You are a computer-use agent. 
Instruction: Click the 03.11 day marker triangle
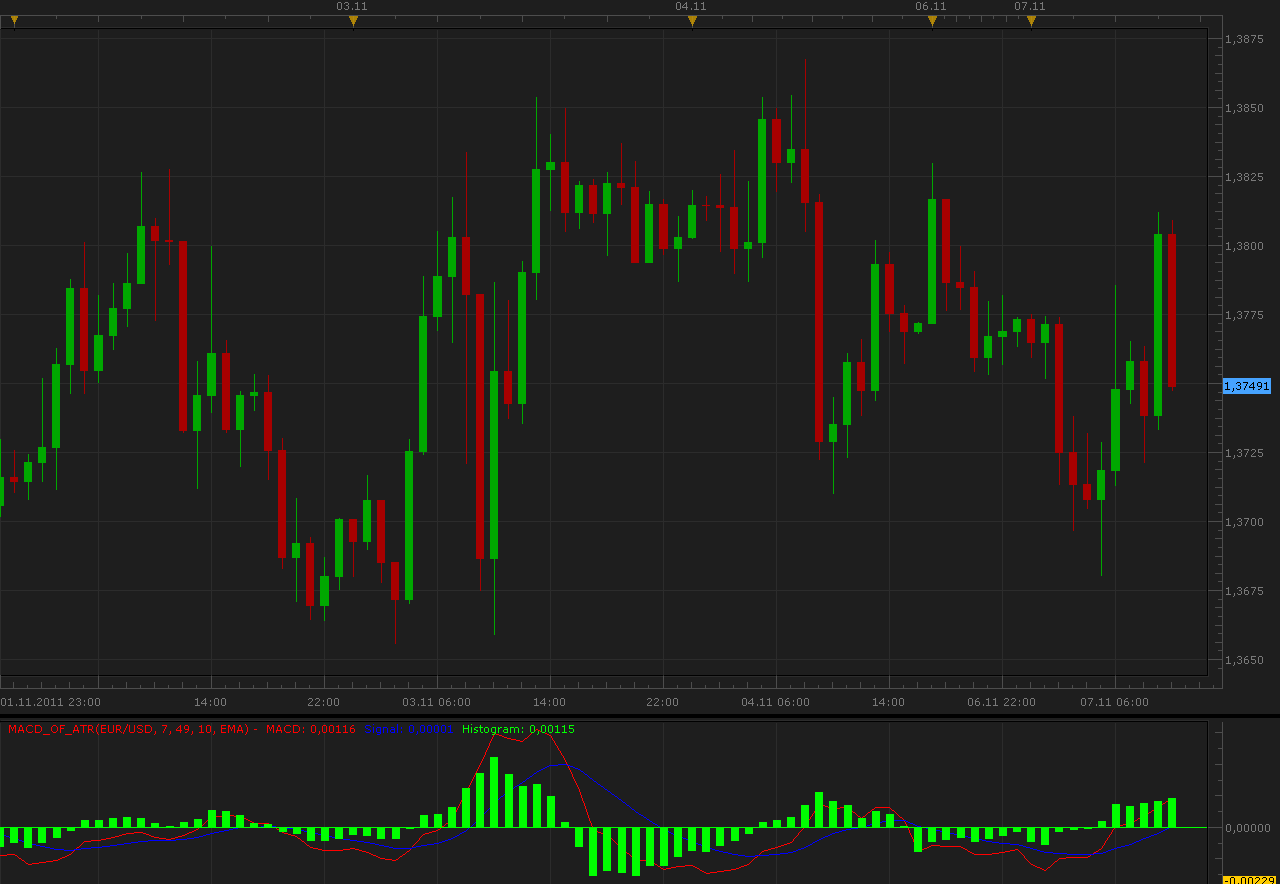click(x=353, y=21)
